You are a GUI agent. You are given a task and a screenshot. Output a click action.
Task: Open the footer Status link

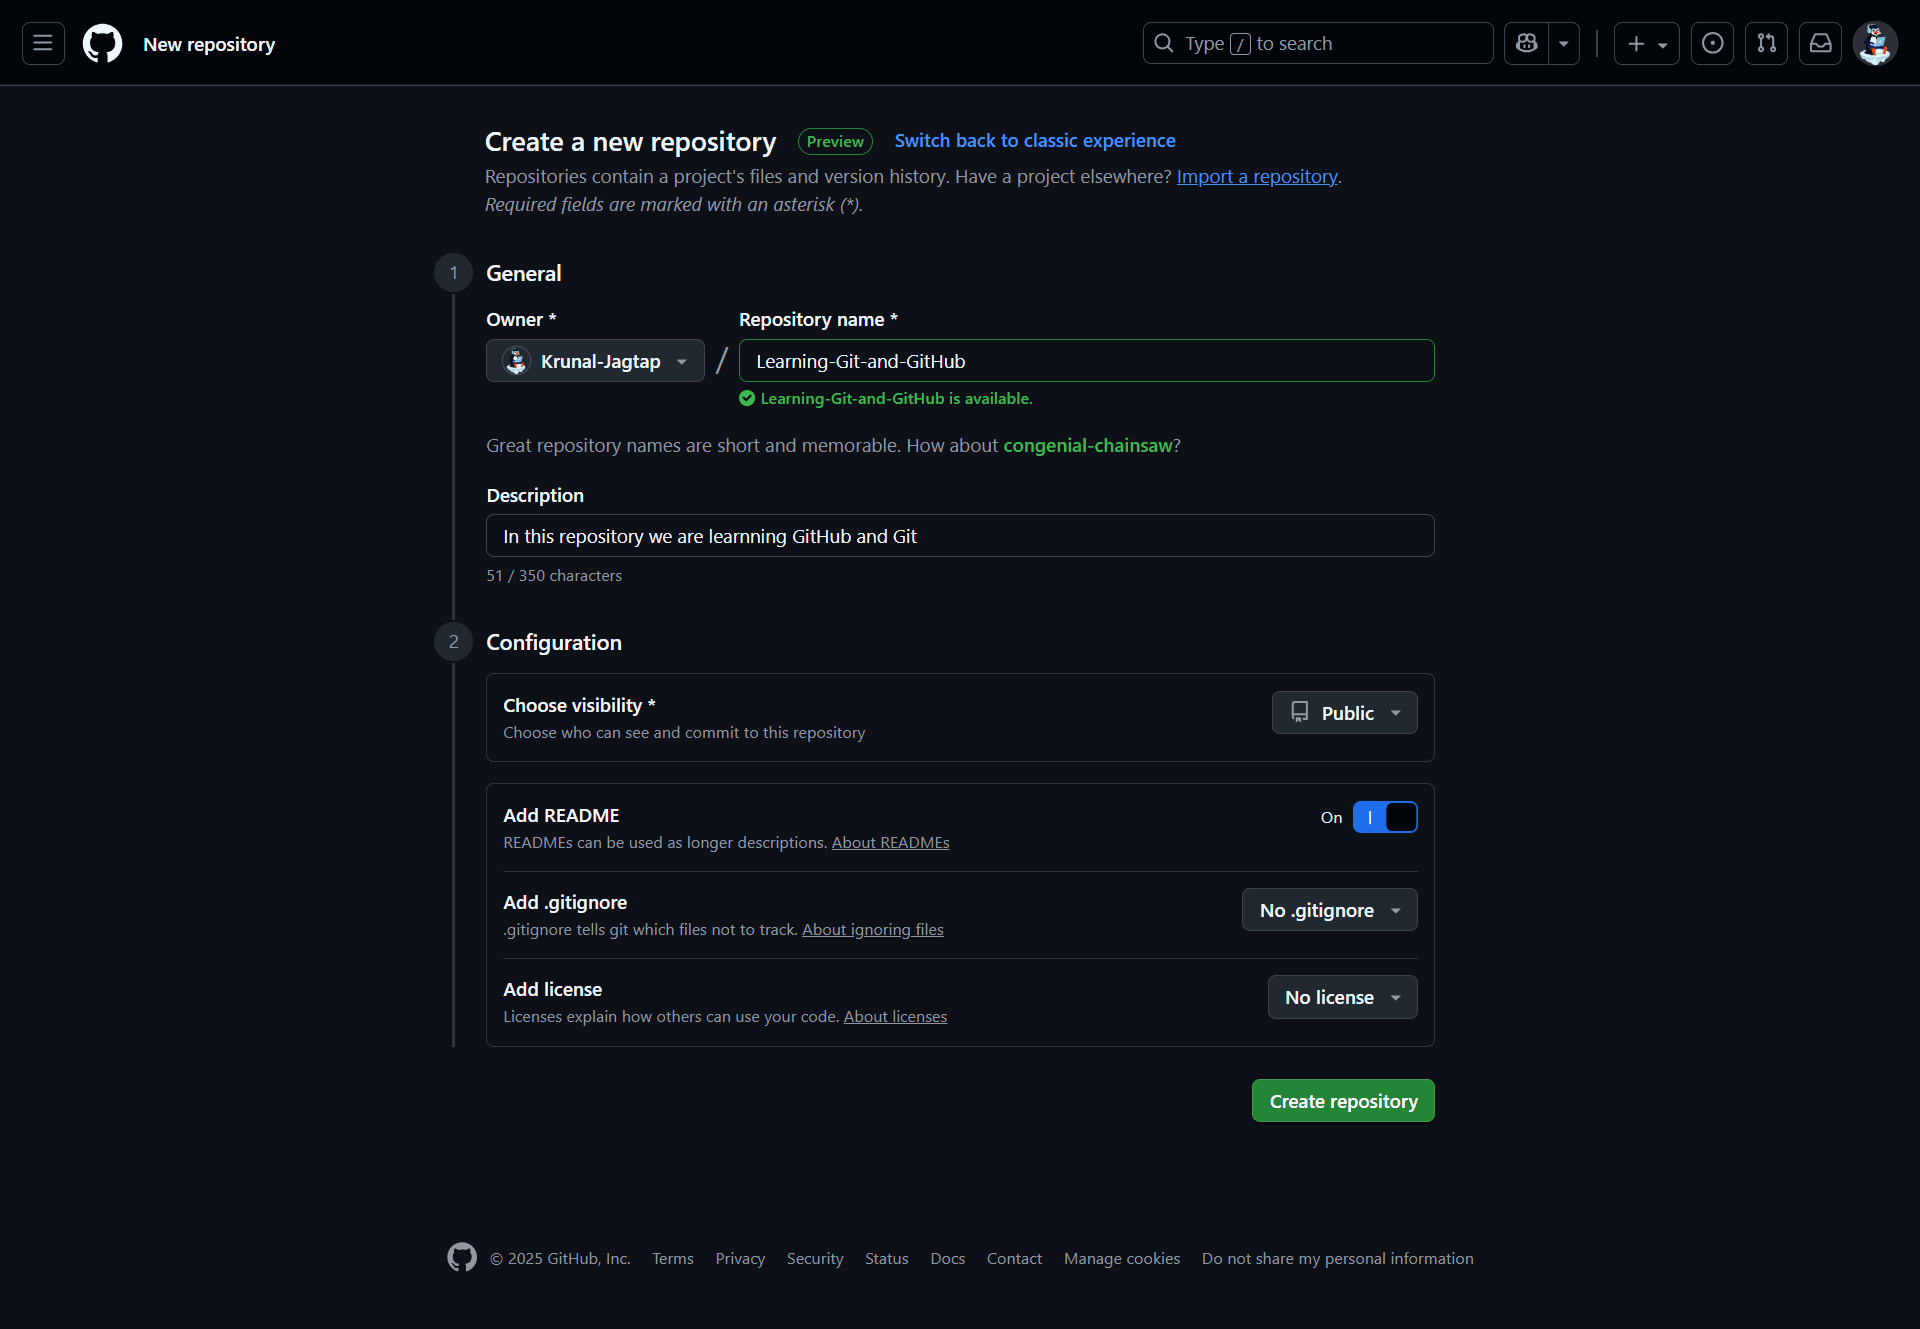pyautogui.click(x=887, y=1259)
